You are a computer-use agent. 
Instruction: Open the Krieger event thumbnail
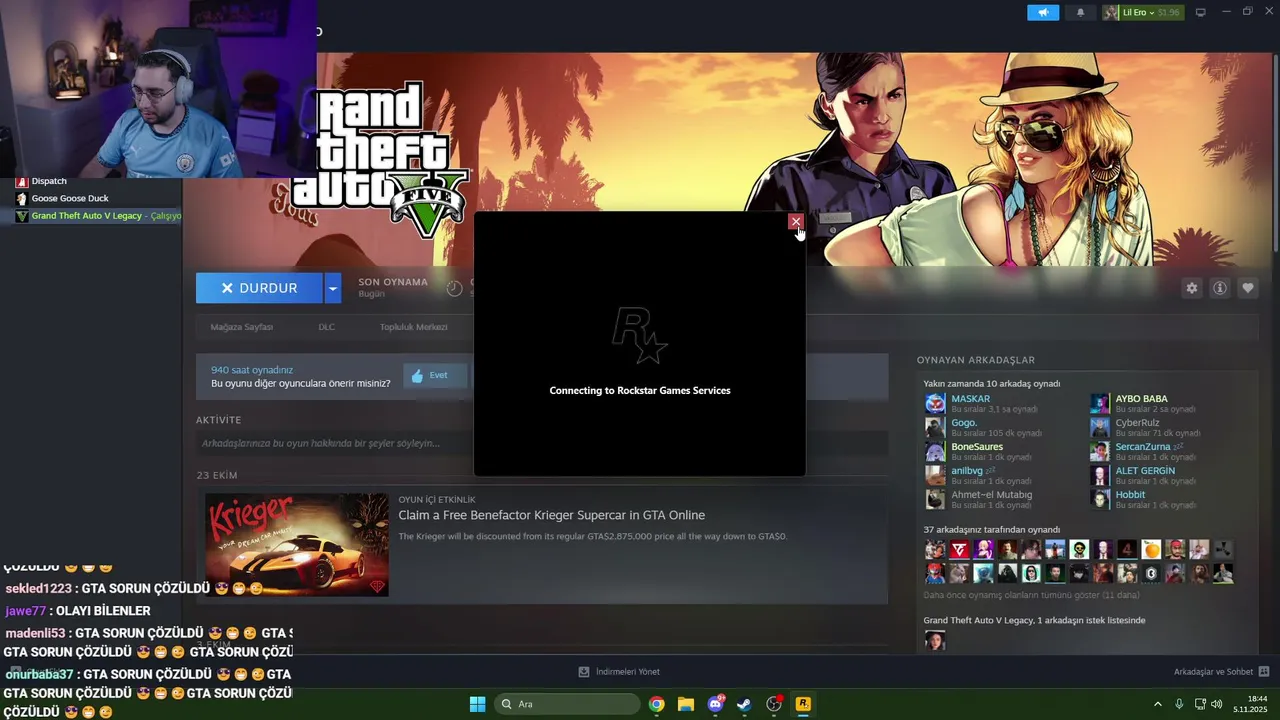click(297, 545)
